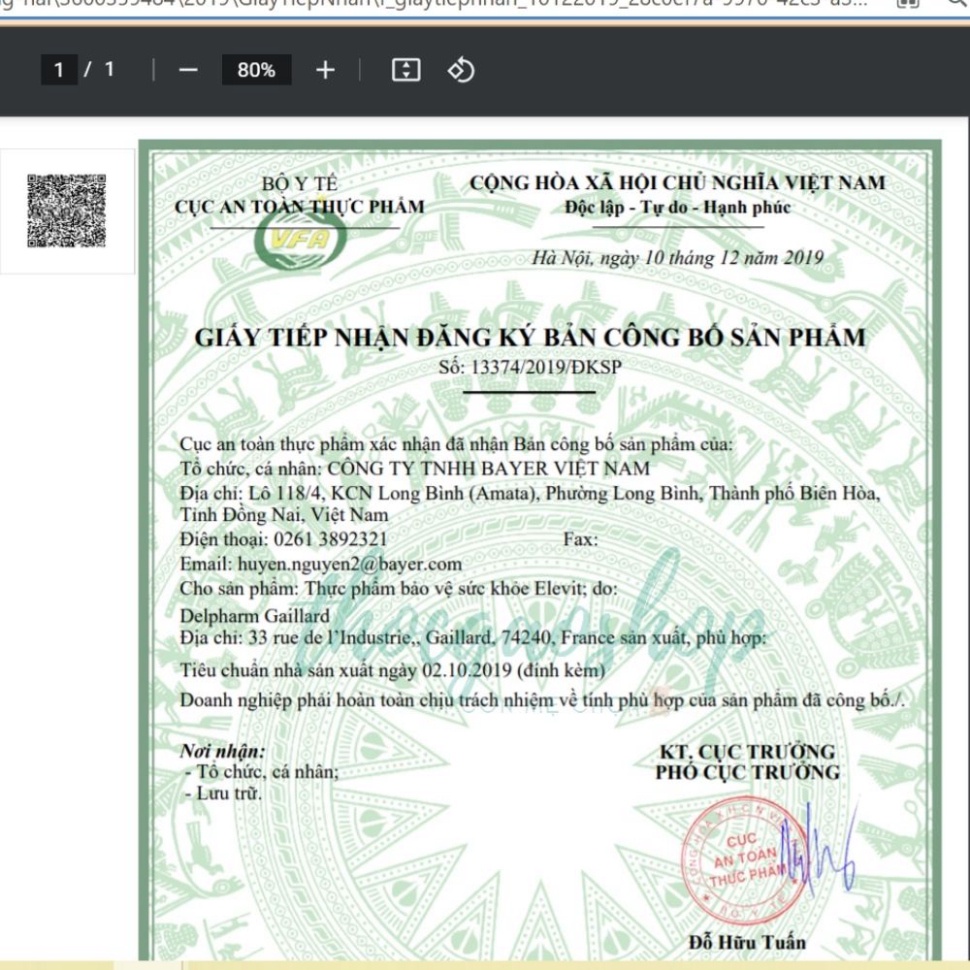The width and height of the screenshot is (970, 970).
Task: Select the 'Fax:' label
Action: coord(580,539)
